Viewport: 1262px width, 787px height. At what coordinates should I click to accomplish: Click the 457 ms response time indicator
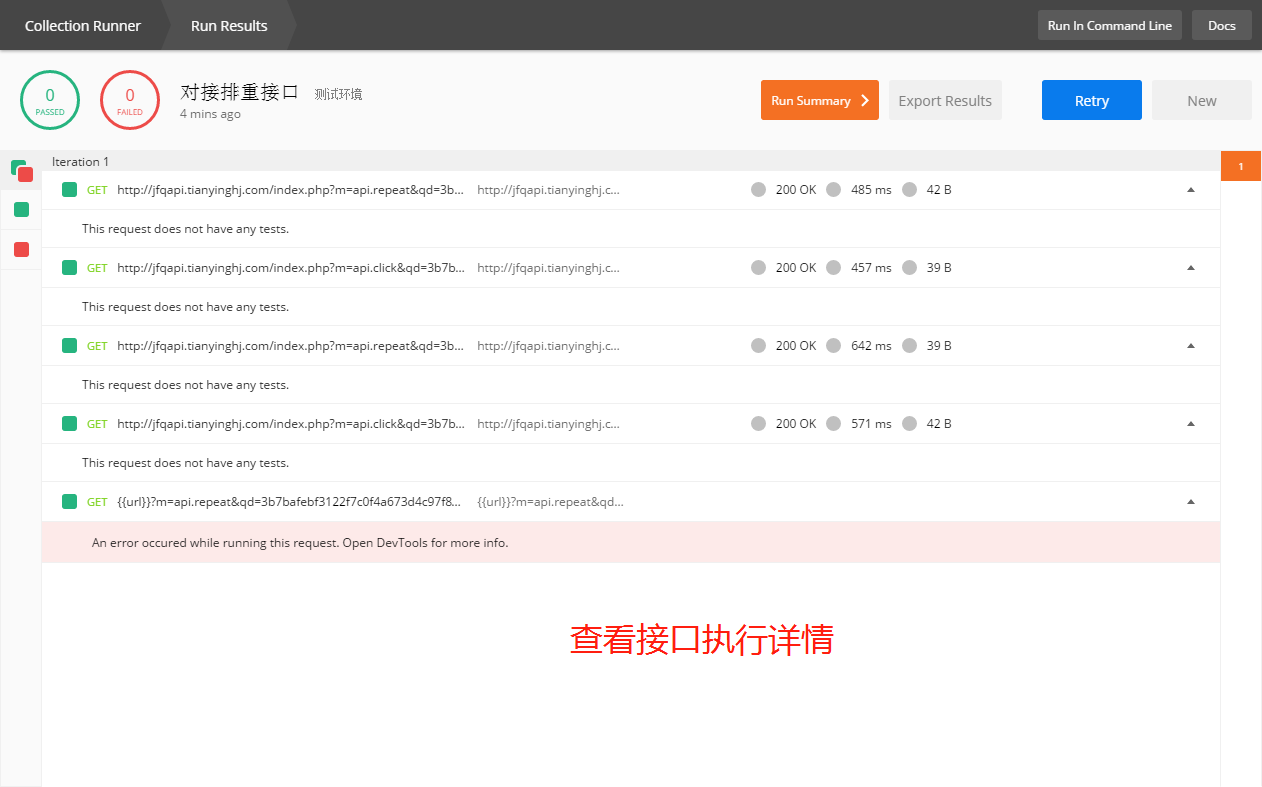[858, 267]
